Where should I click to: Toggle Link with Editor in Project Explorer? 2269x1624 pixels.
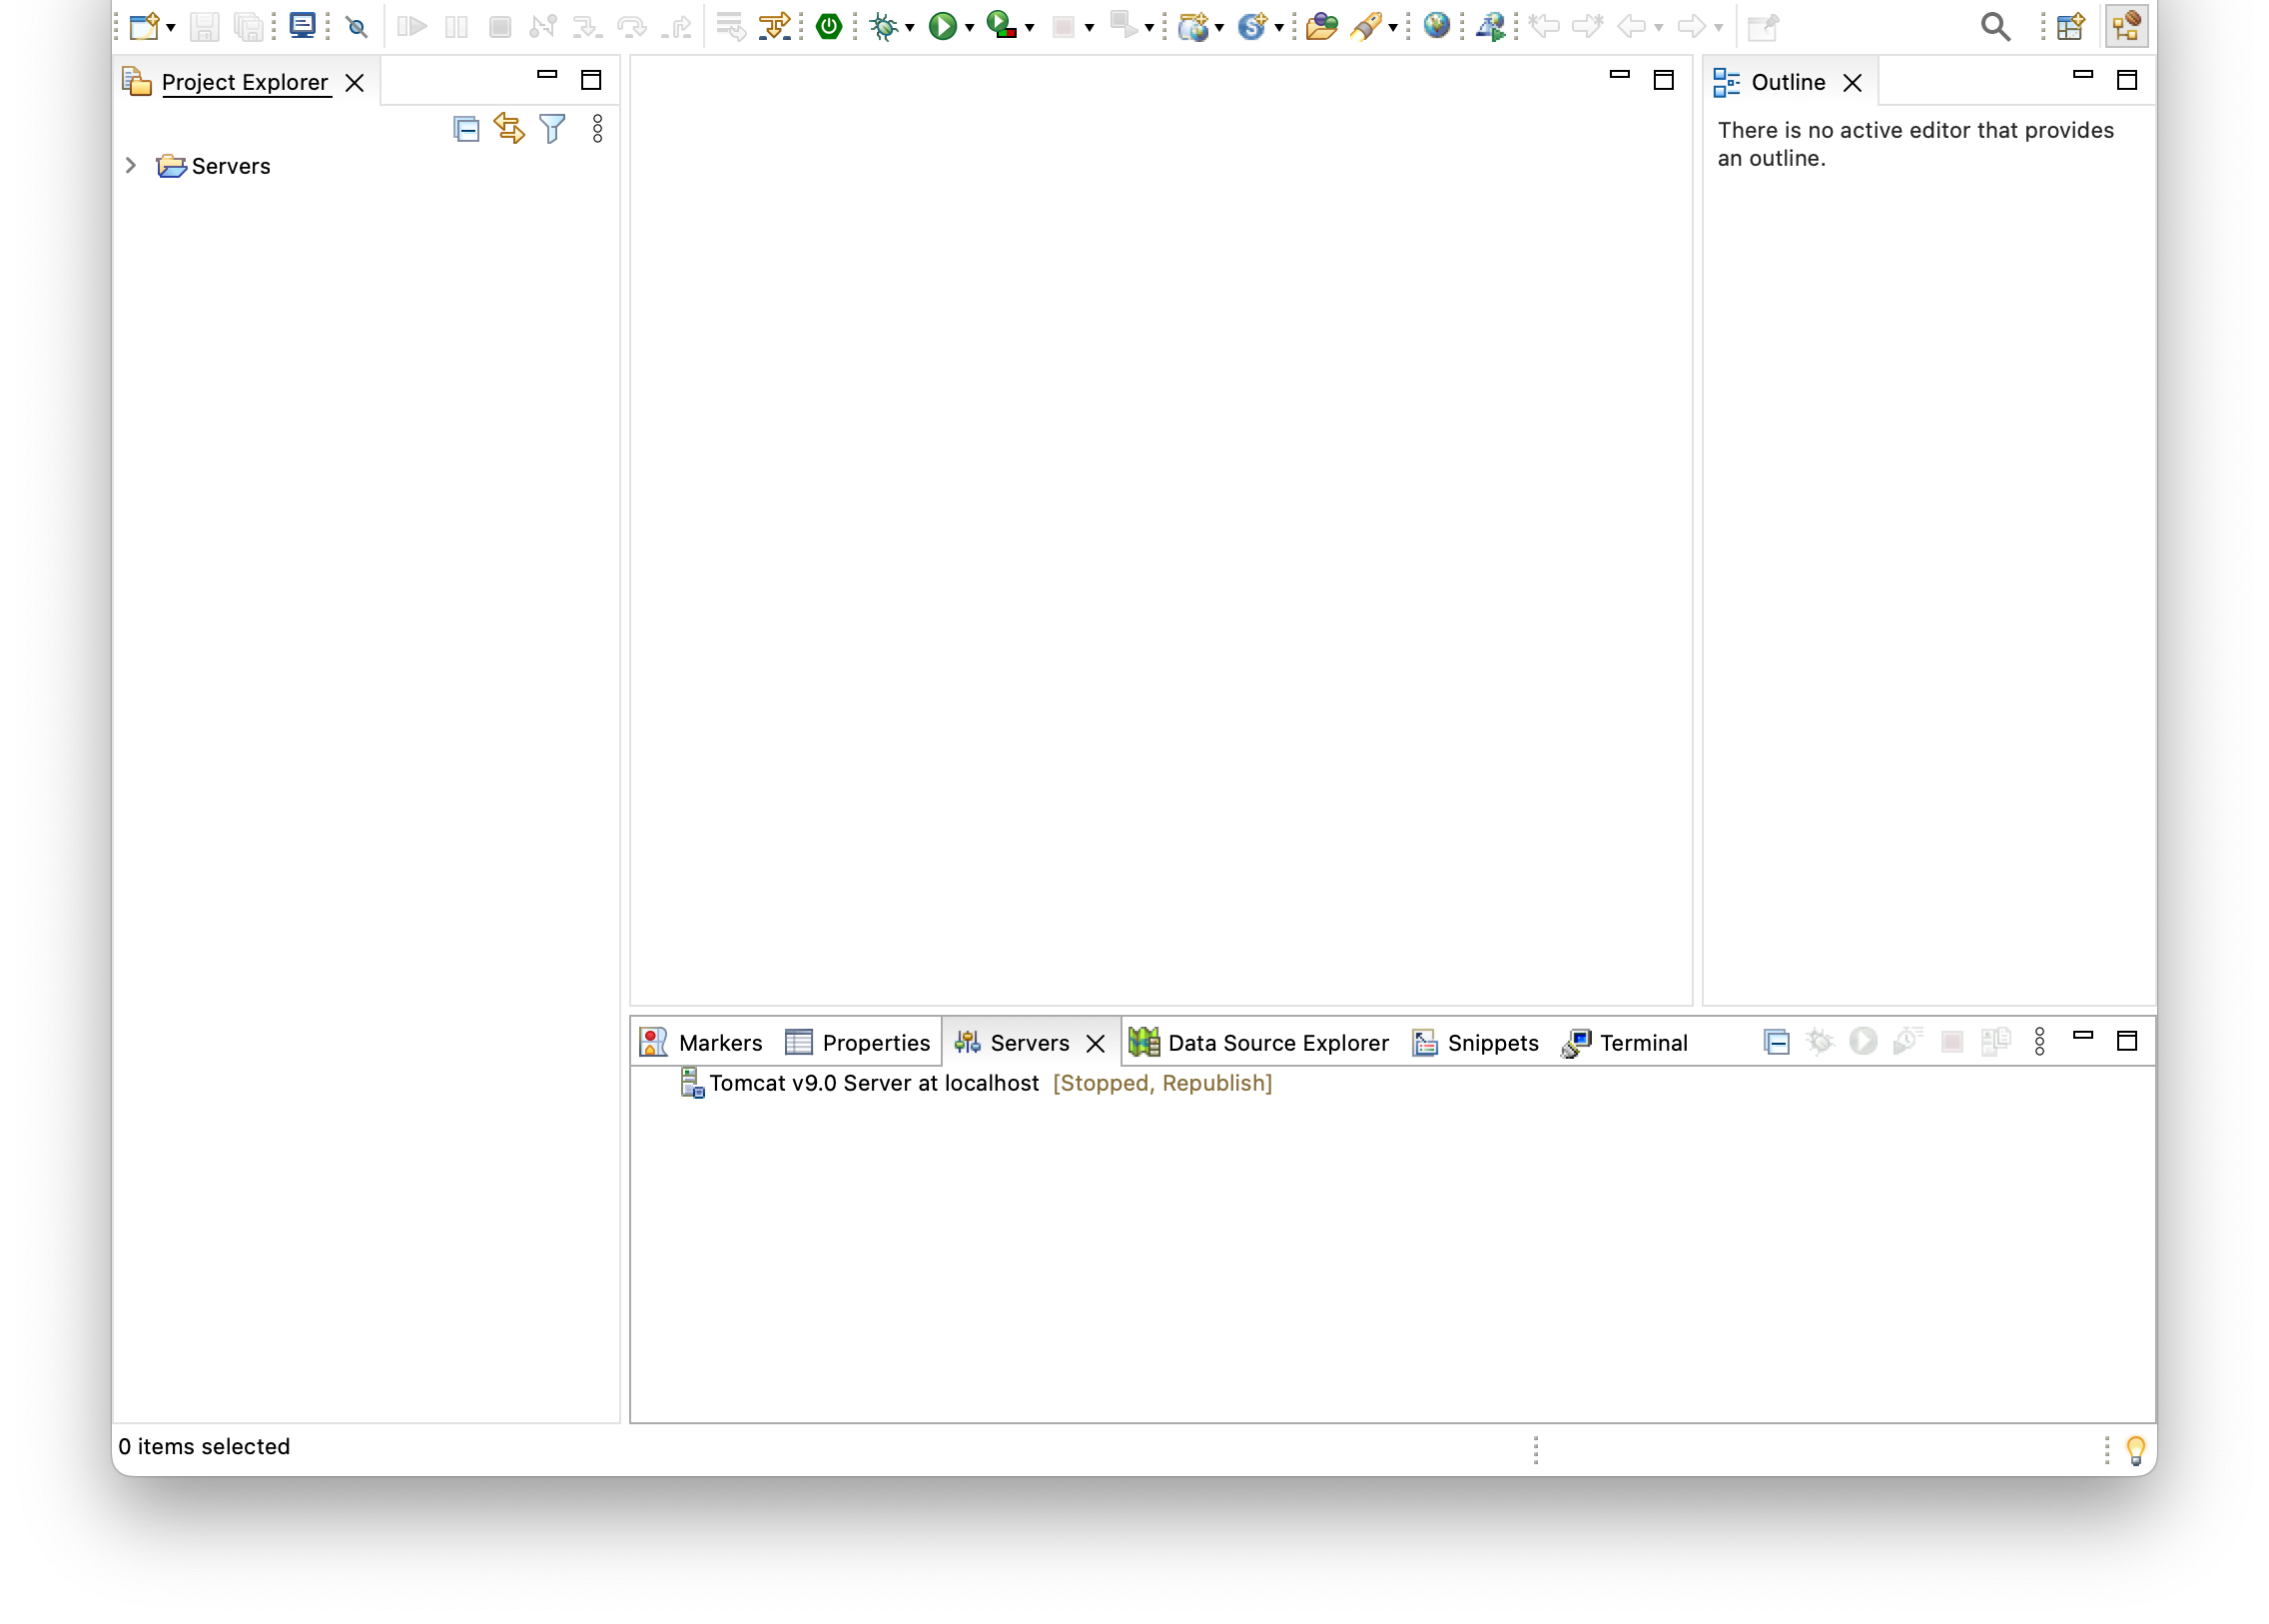pos(509,129)
